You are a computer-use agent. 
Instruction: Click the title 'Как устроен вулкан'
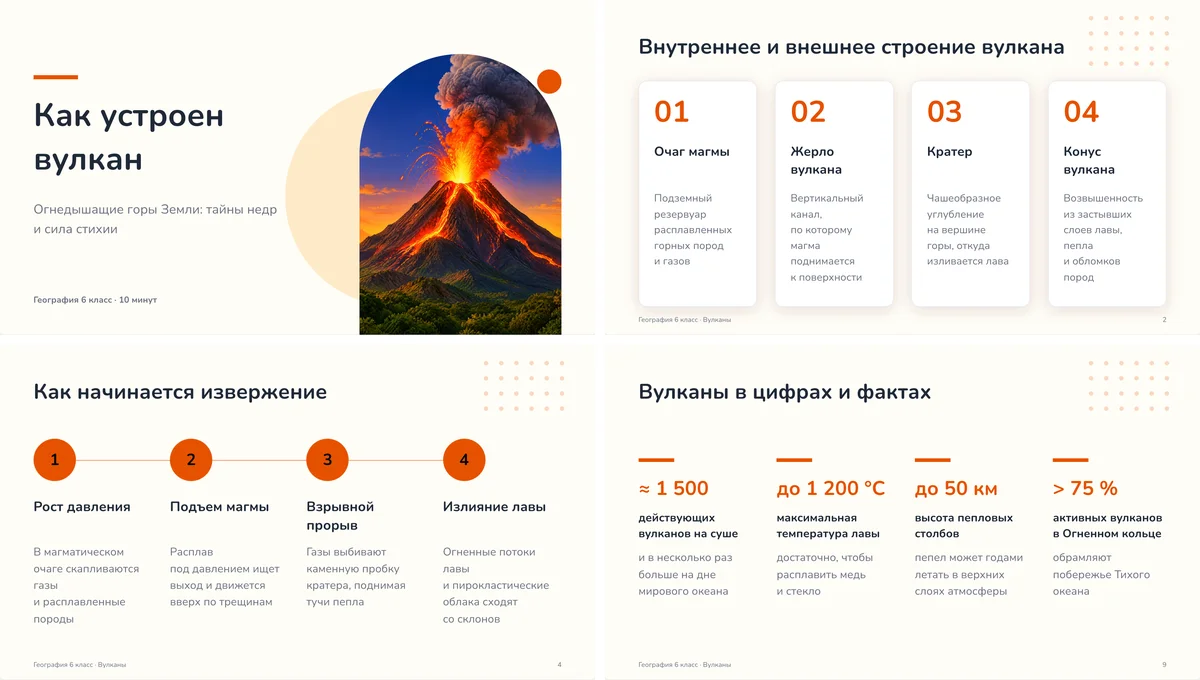tap(129, 137)
